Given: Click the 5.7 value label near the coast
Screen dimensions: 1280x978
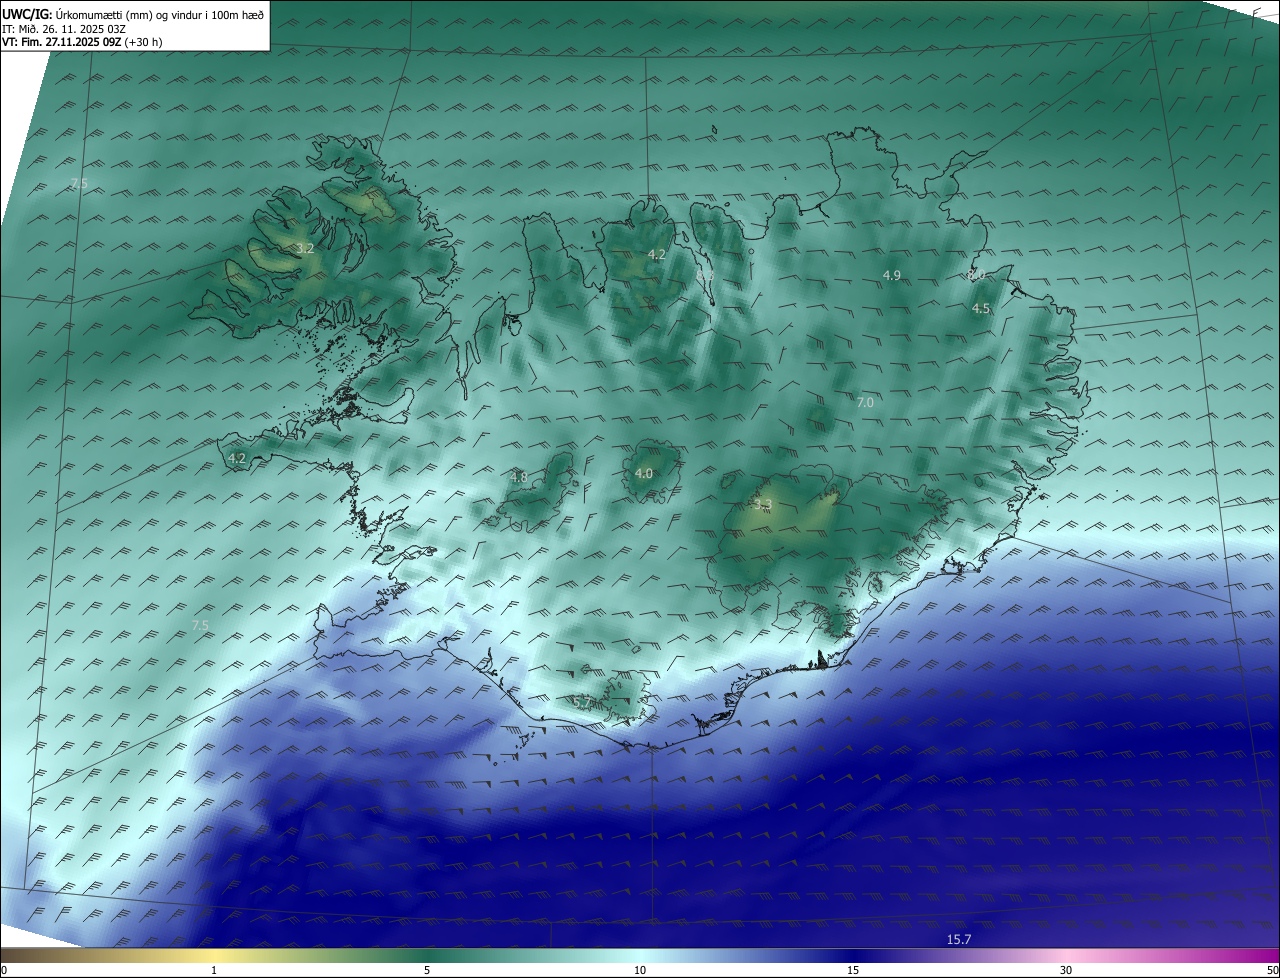Looking at the screenshot, I should pyautogui.click(x=581, y=702).
